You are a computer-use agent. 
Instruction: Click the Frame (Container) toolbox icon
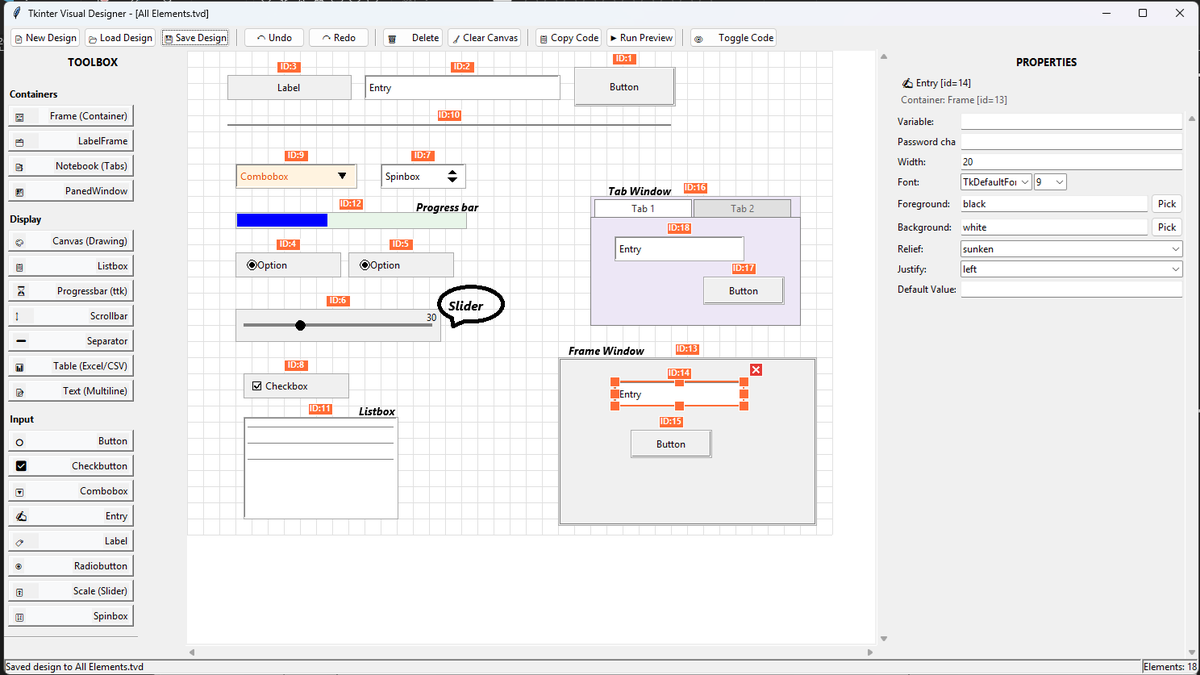tap(19, 117)
